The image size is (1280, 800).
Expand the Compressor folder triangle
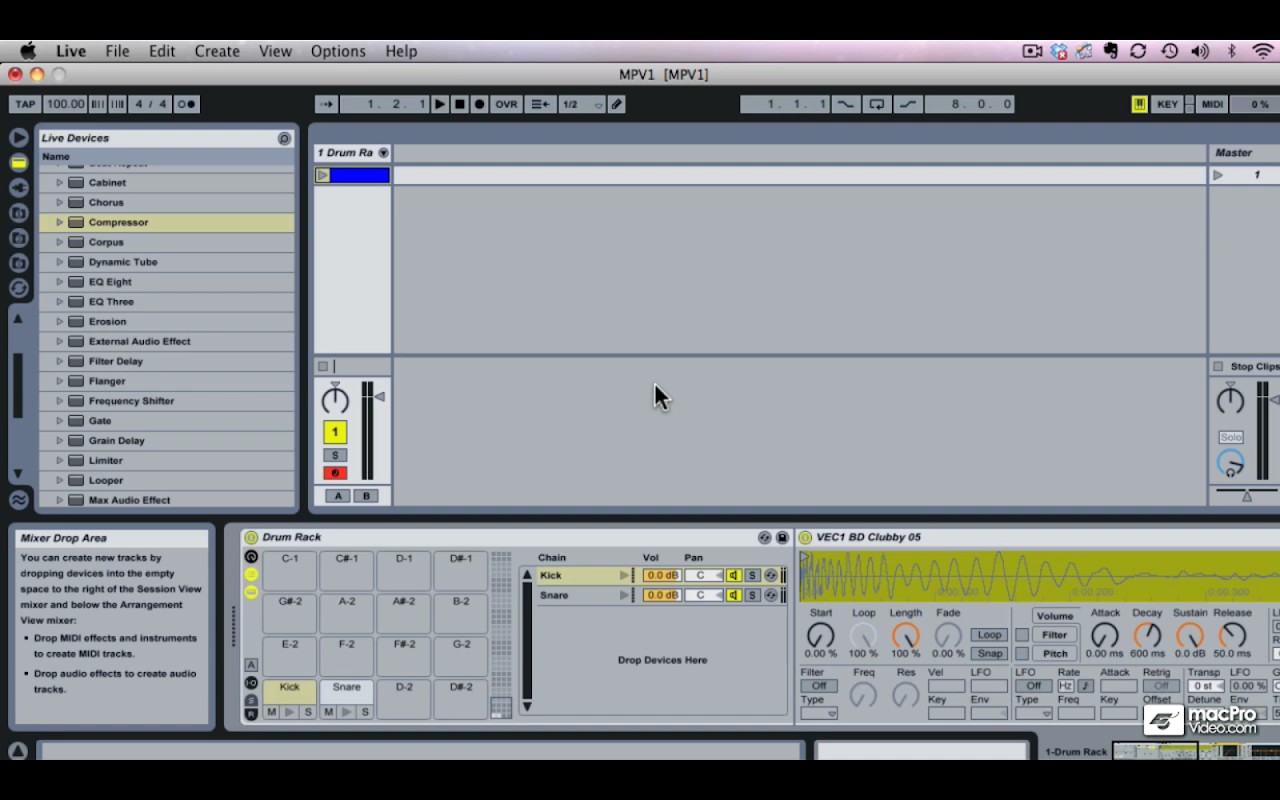(x=60, y=223)
